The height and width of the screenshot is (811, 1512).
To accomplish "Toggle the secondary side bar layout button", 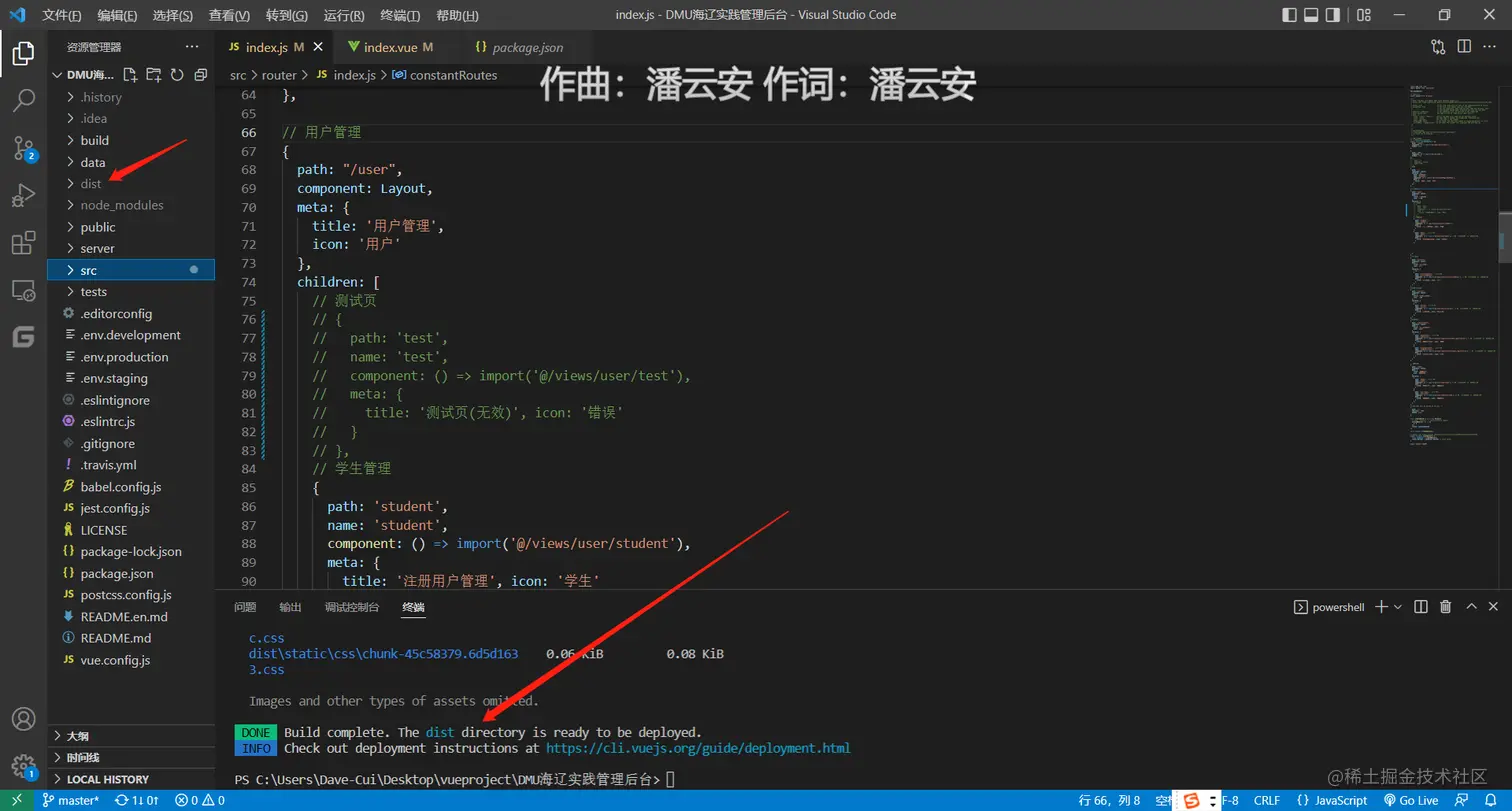I will [1334, 15].
